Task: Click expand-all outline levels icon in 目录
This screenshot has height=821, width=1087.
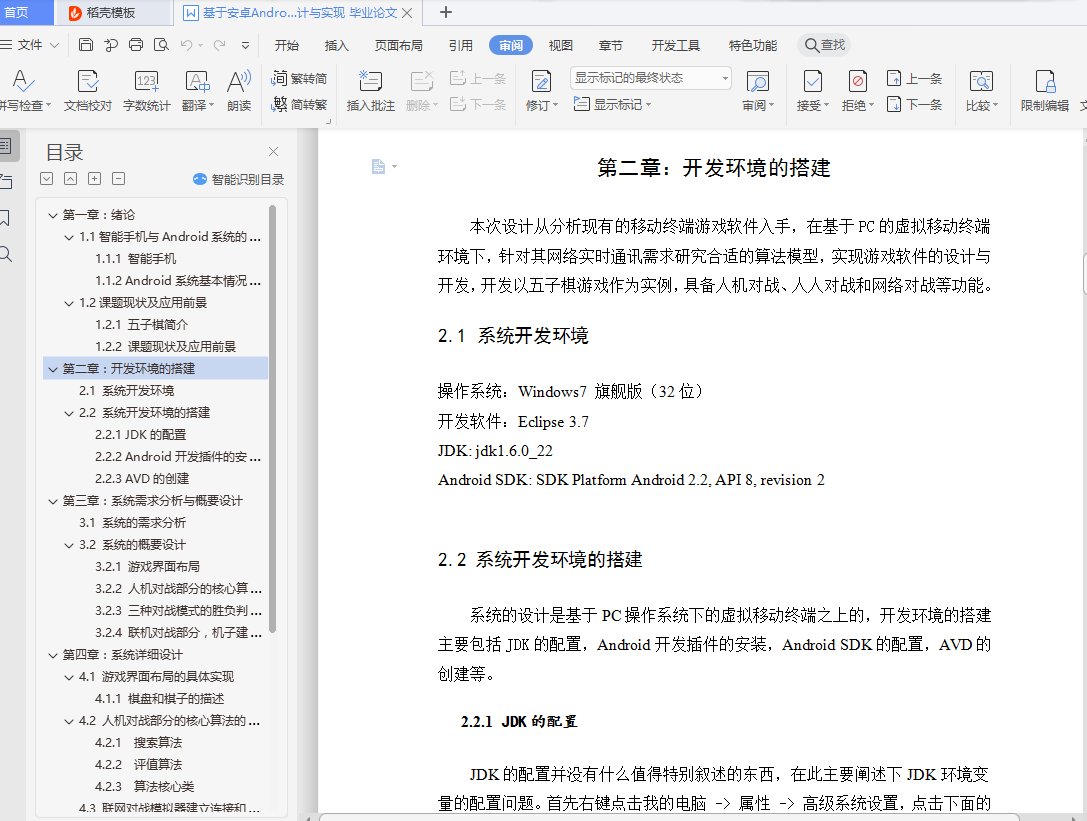Action: (46, 179)
